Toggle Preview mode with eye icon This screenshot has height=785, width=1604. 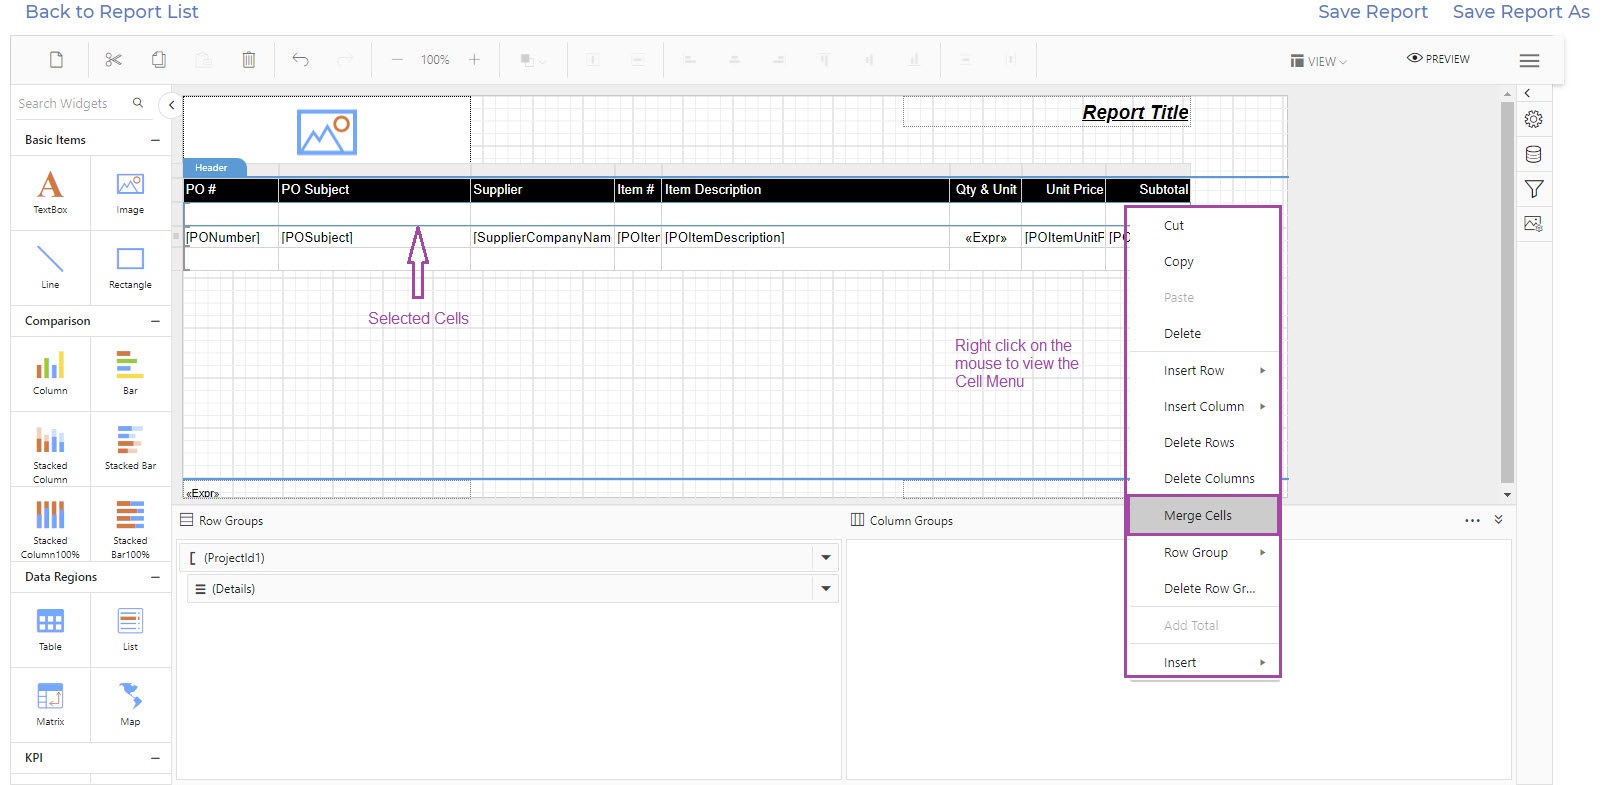coord(1438,59)
